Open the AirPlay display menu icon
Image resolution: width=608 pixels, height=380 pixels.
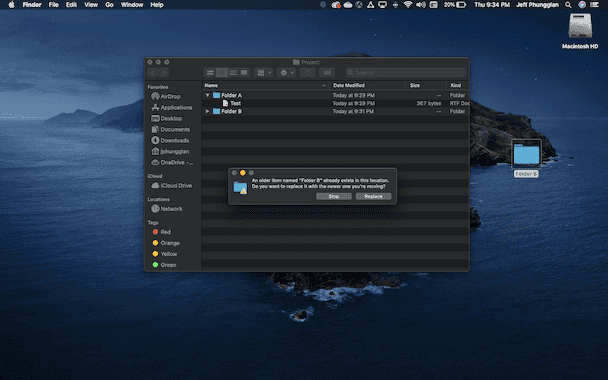point(382,5)
